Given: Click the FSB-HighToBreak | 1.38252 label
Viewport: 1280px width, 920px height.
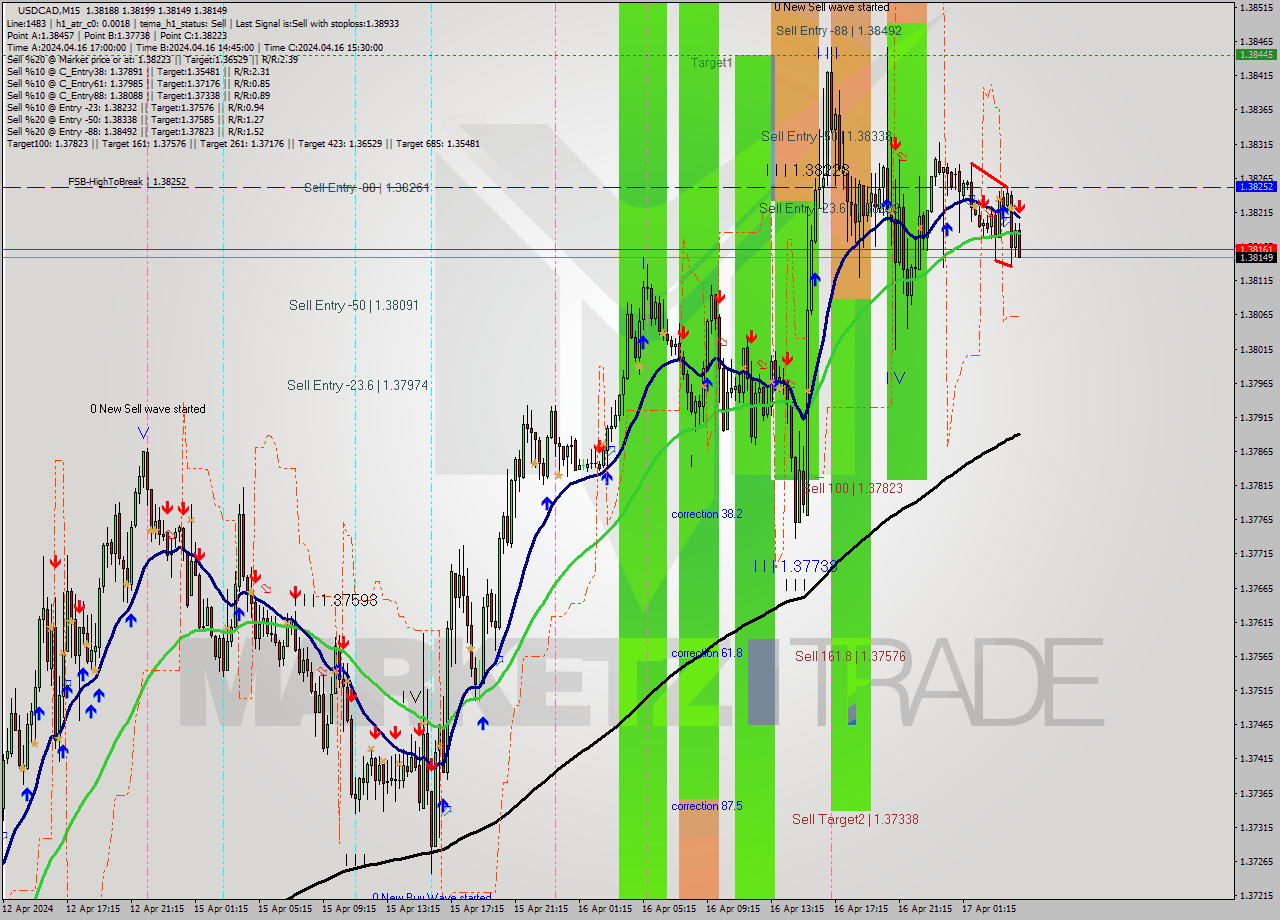Looking at the screenshot, I should coord(127,182).
